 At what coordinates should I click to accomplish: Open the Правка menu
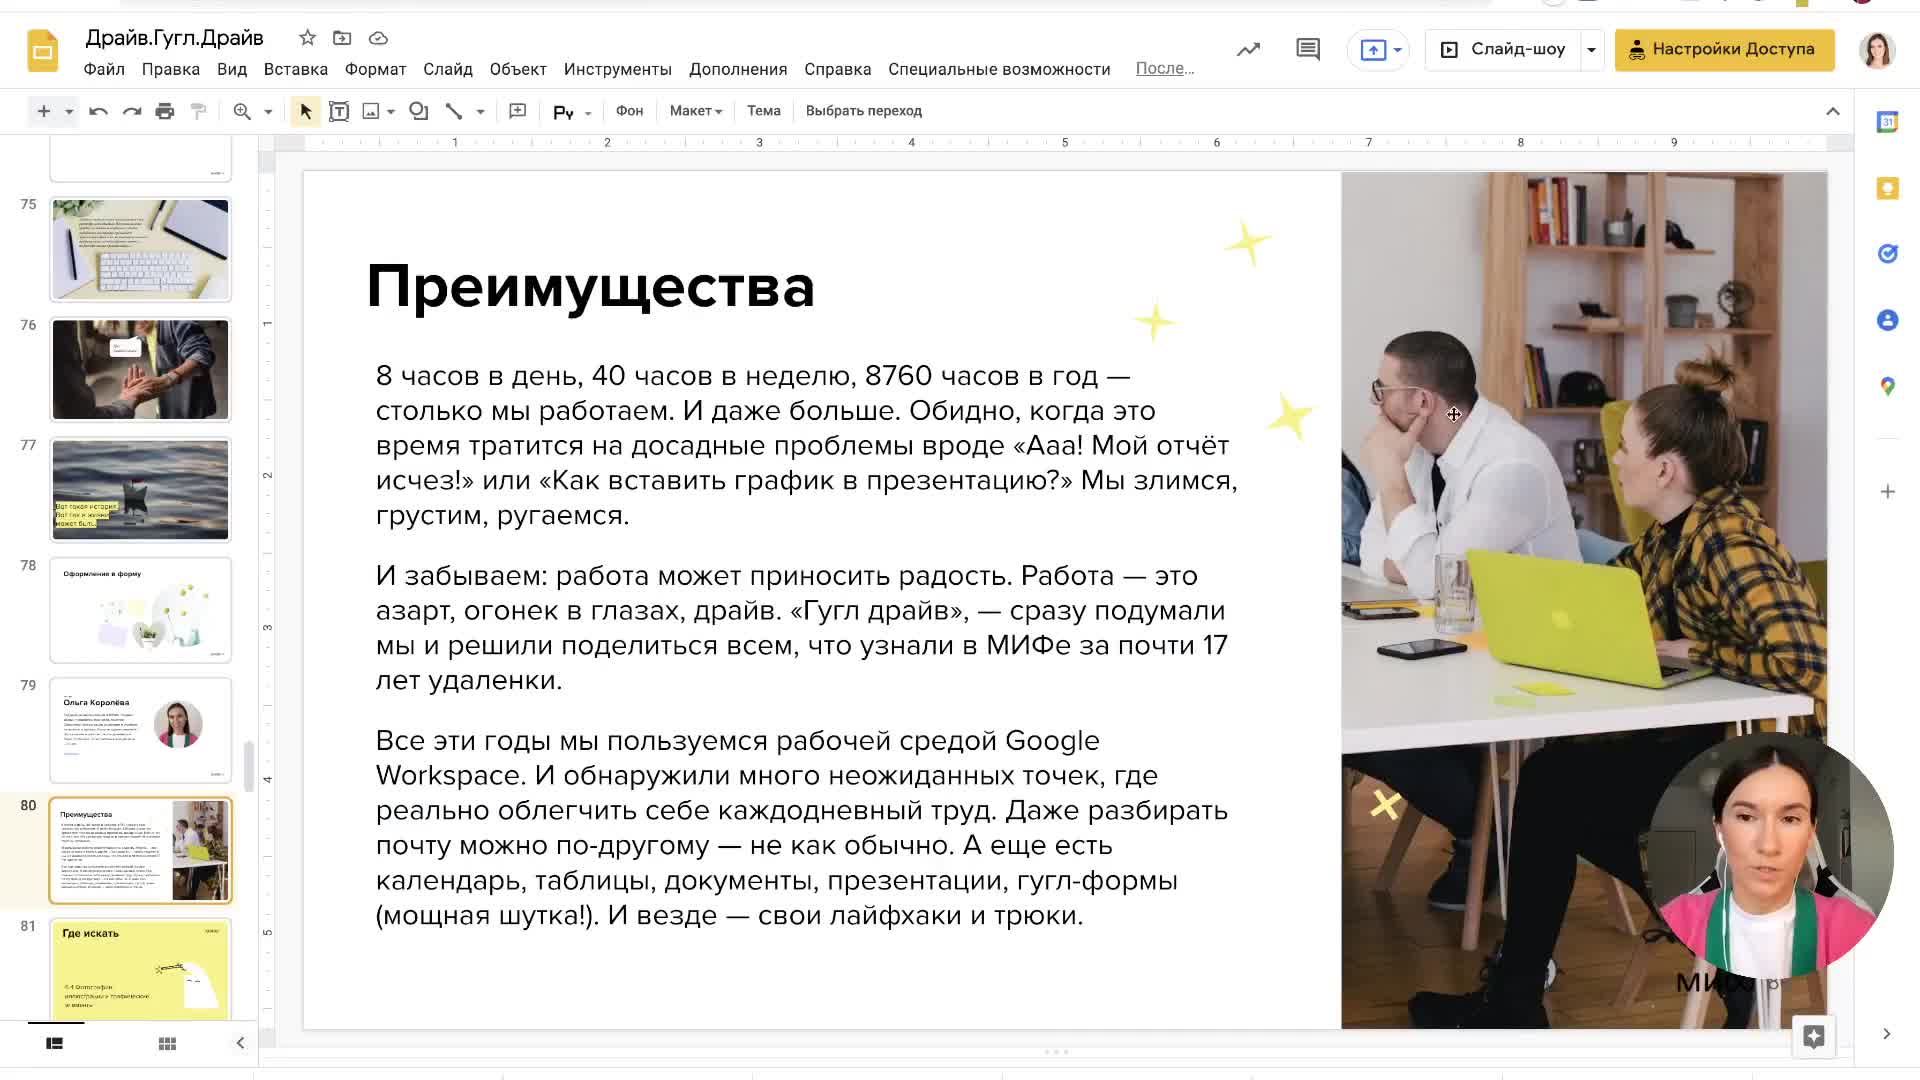pyautogui.click(x=171, y=69)
